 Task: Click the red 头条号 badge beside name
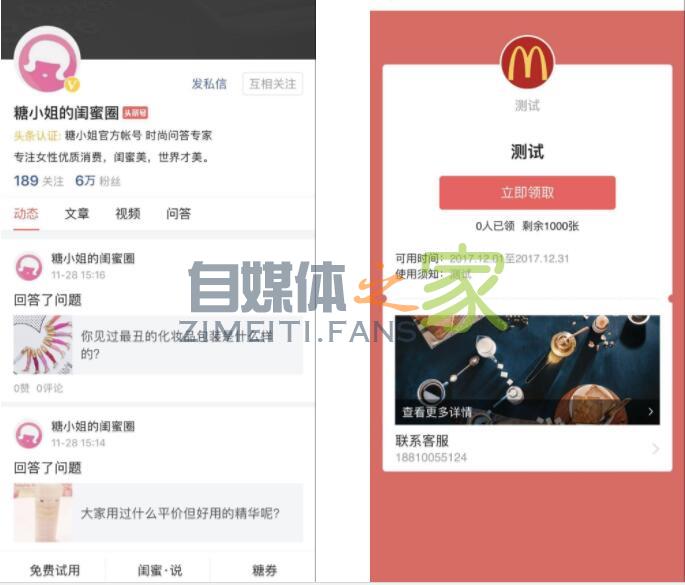[x=135, y=113]
